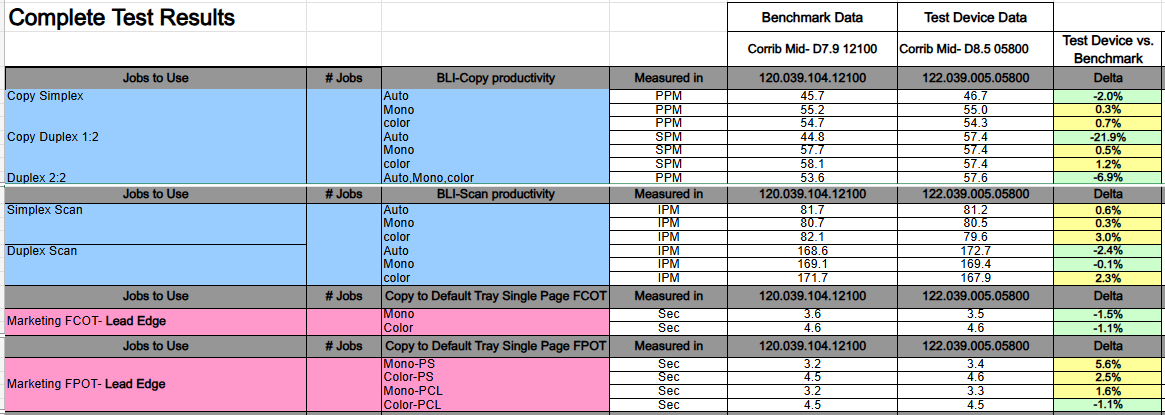Screen dimensions: 1165x415
Task: Select the 5.6% delta cell
Action: tap(1108, 365)
